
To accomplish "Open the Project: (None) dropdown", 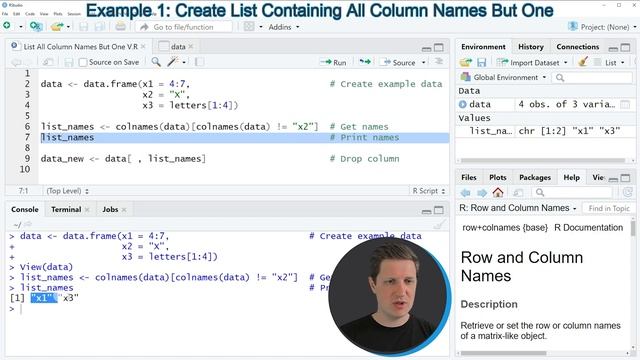I will (x=603, y=27).
